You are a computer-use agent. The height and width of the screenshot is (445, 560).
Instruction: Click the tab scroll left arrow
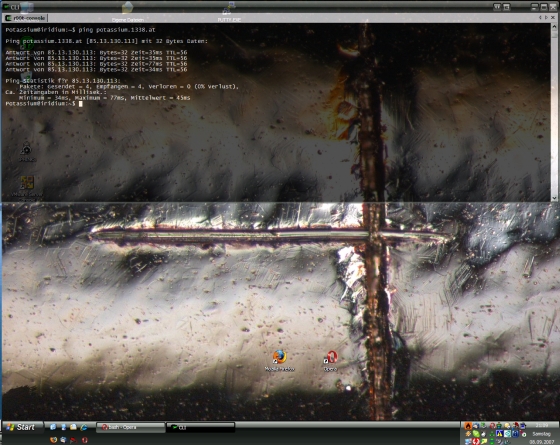(540, 17)
